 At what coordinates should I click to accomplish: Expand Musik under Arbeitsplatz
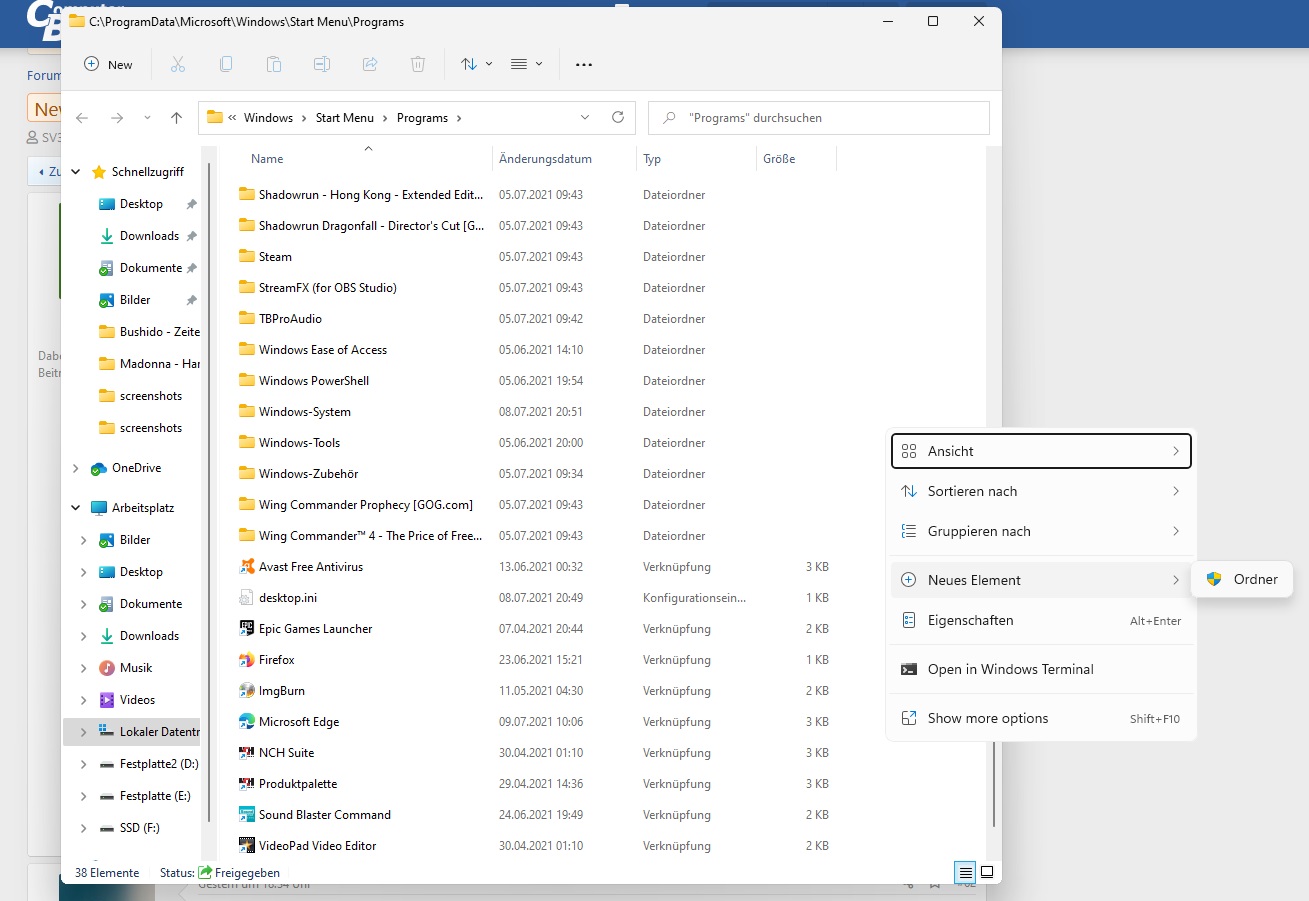point(84,668)
